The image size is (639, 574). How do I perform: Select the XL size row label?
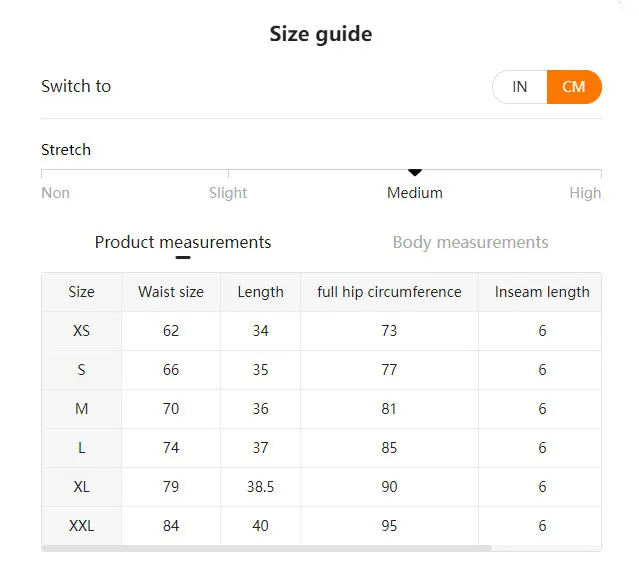point(82,487)
